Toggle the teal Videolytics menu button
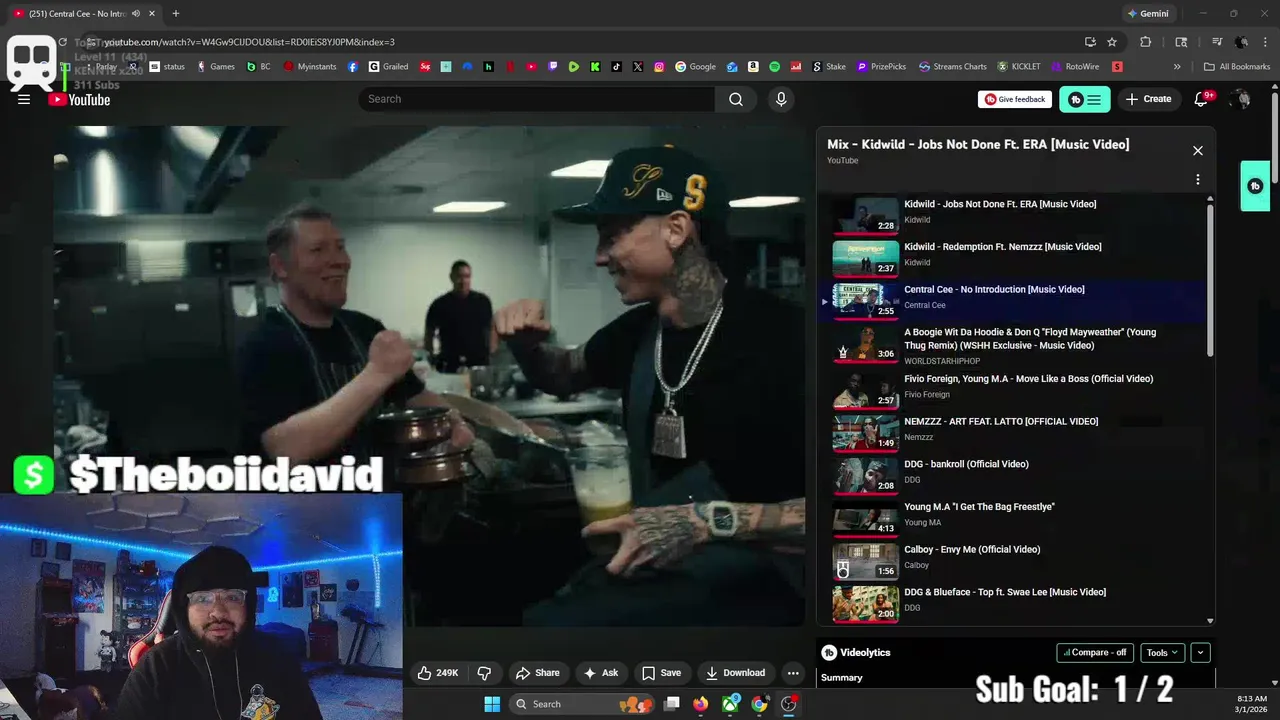Screen dimensions: 1280x720 pyautogui.click(x=1085, y=99)
